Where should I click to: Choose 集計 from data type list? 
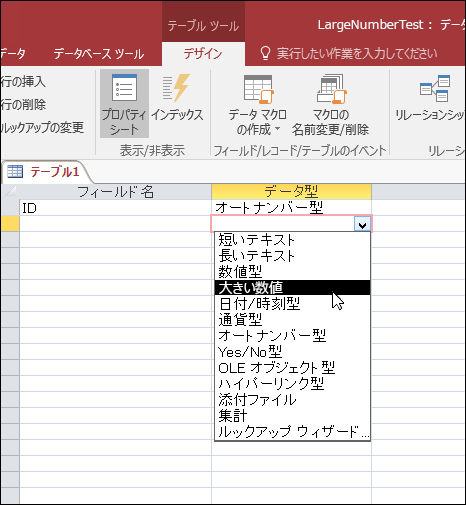click(292, 416)
